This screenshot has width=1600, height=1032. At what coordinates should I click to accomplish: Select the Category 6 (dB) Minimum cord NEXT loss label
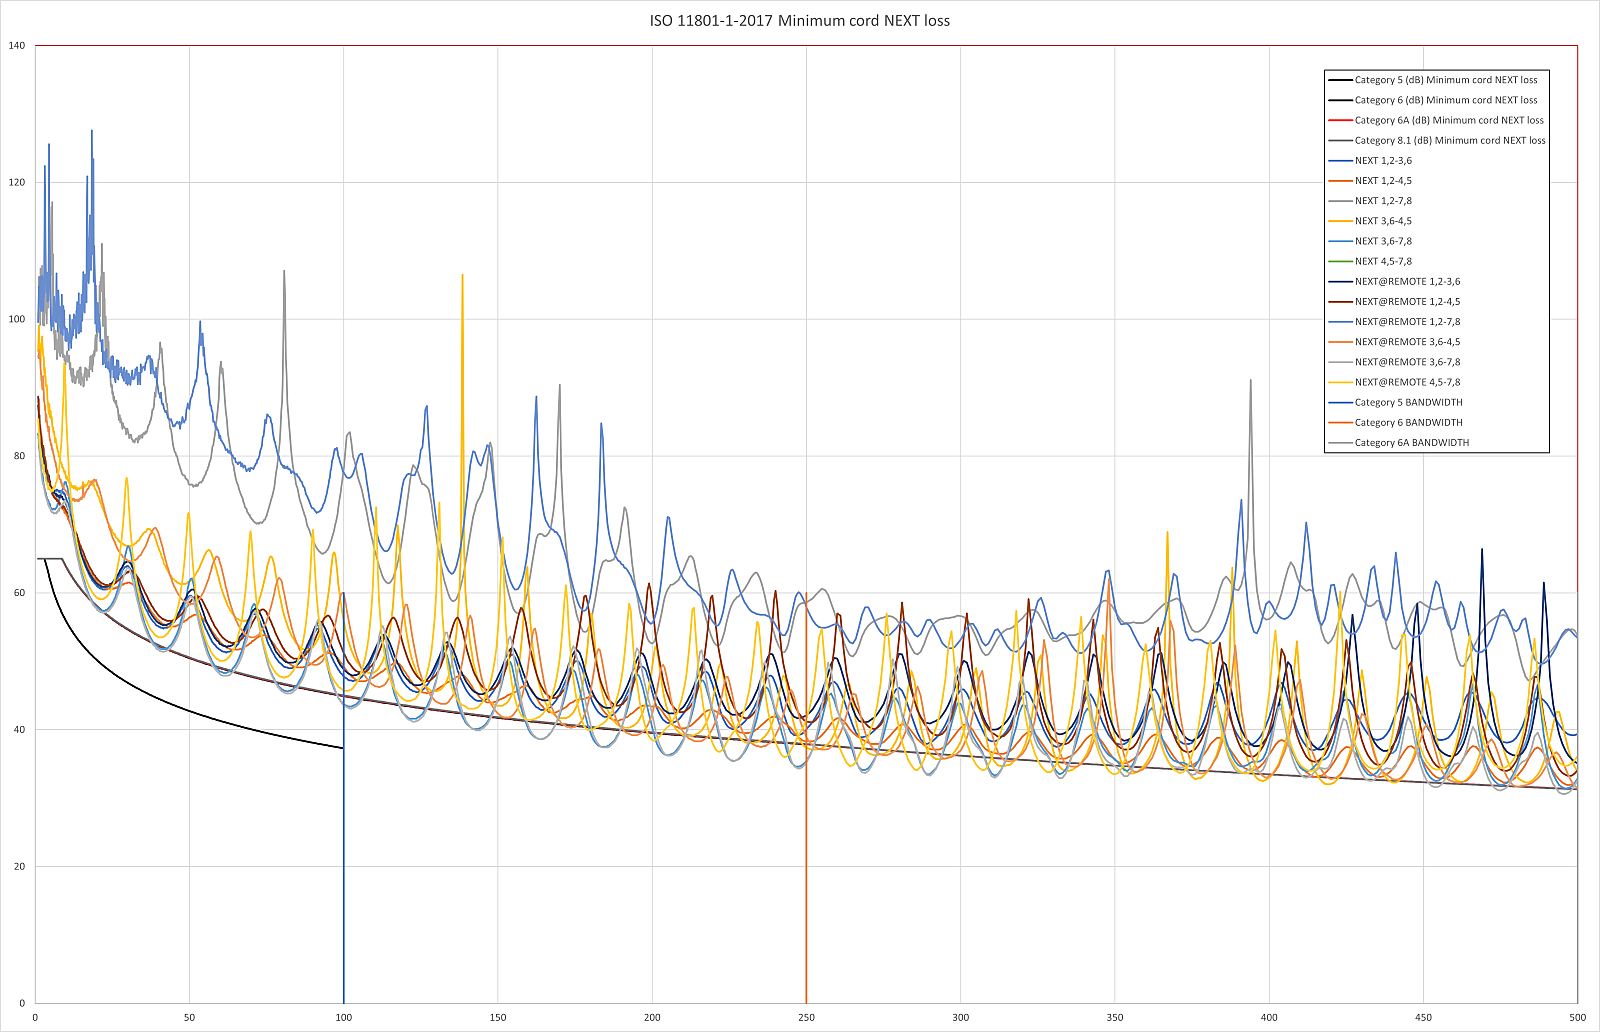click(x=1445, y=100)
